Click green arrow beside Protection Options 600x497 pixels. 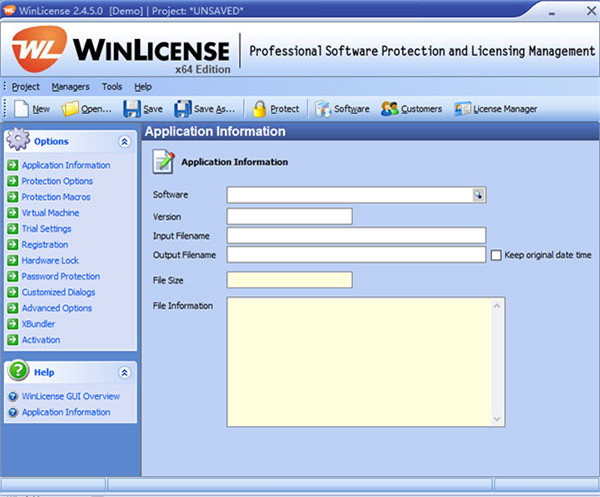(13, 181)
